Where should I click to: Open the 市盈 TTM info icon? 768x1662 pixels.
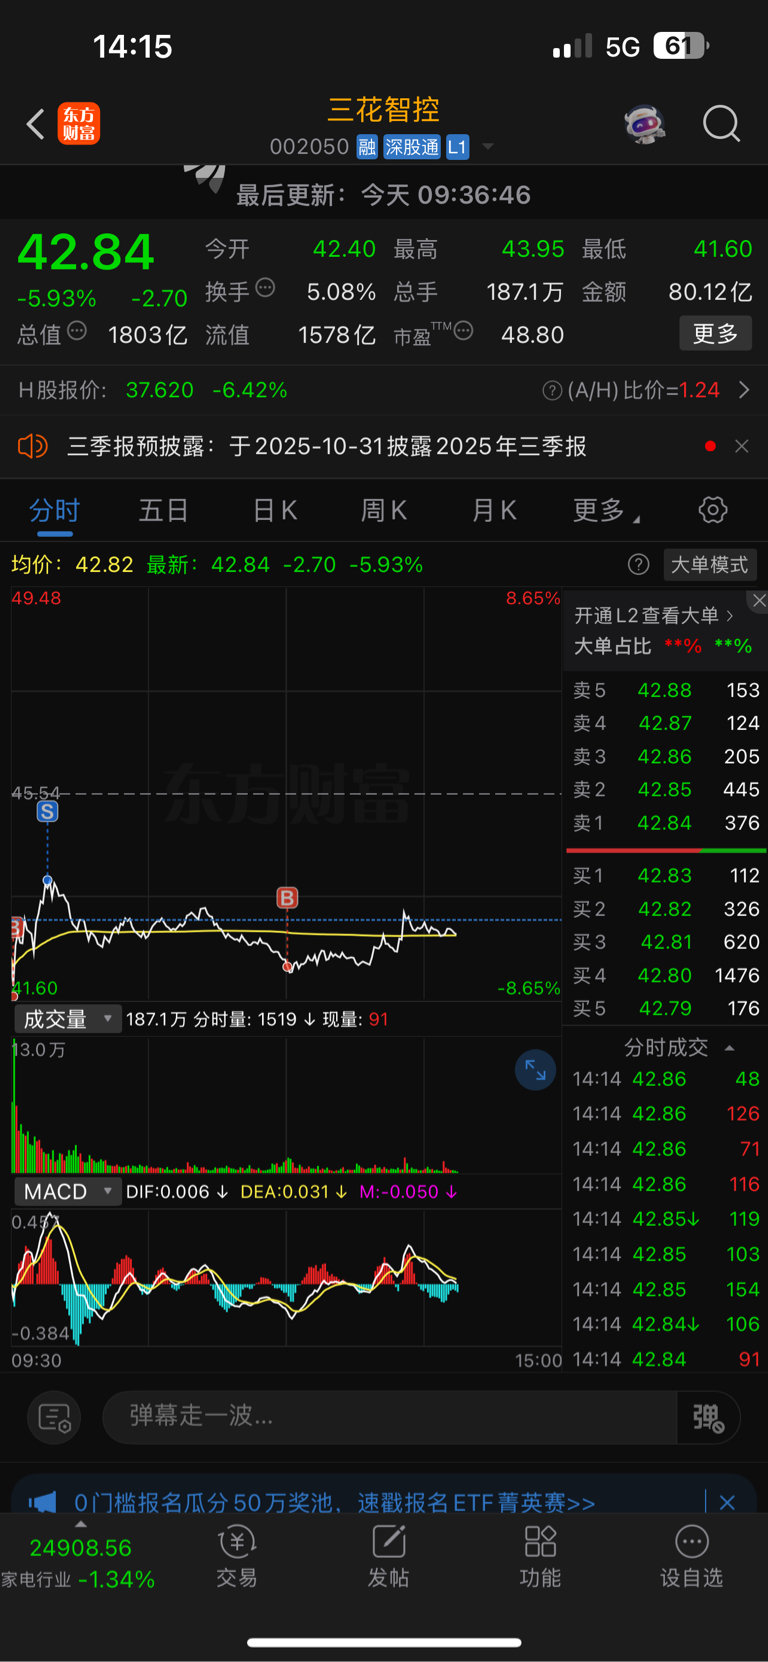(463, 331)
